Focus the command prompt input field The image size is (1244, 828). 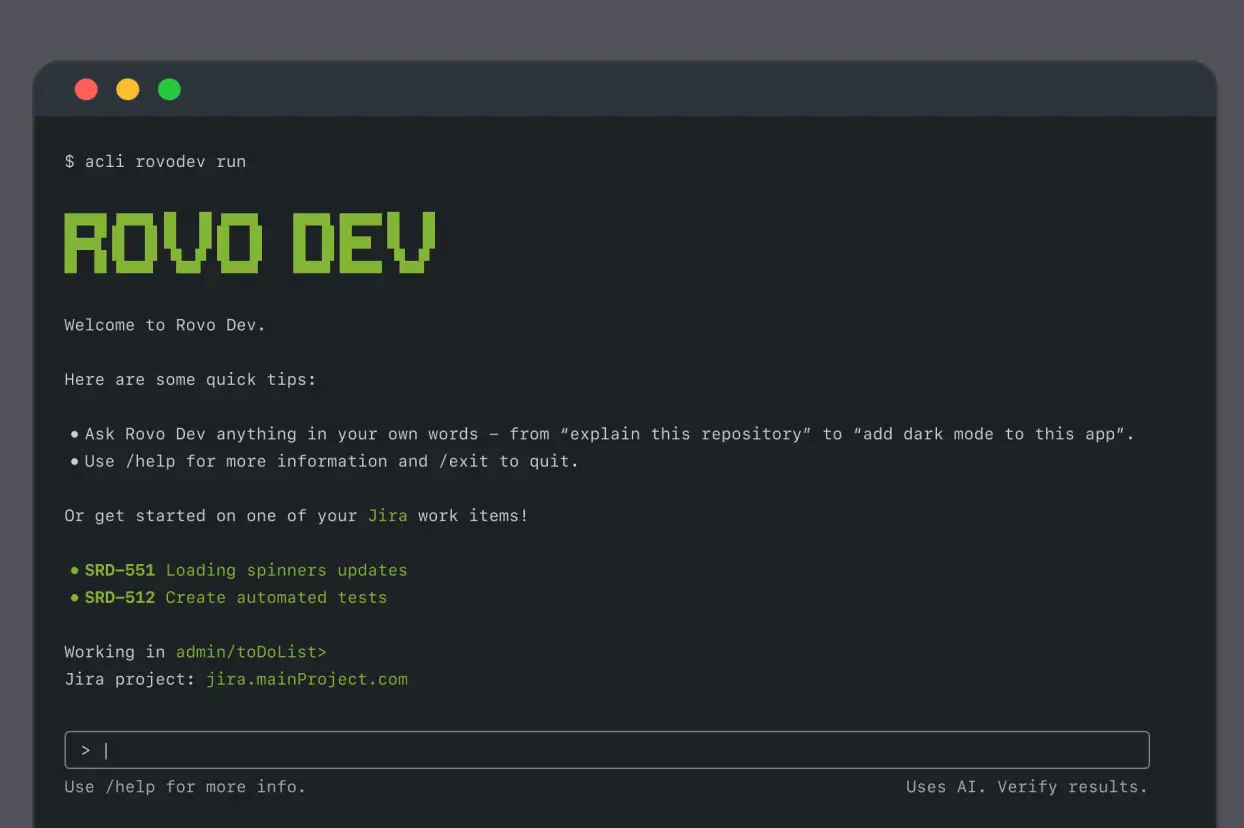point(620,750)
